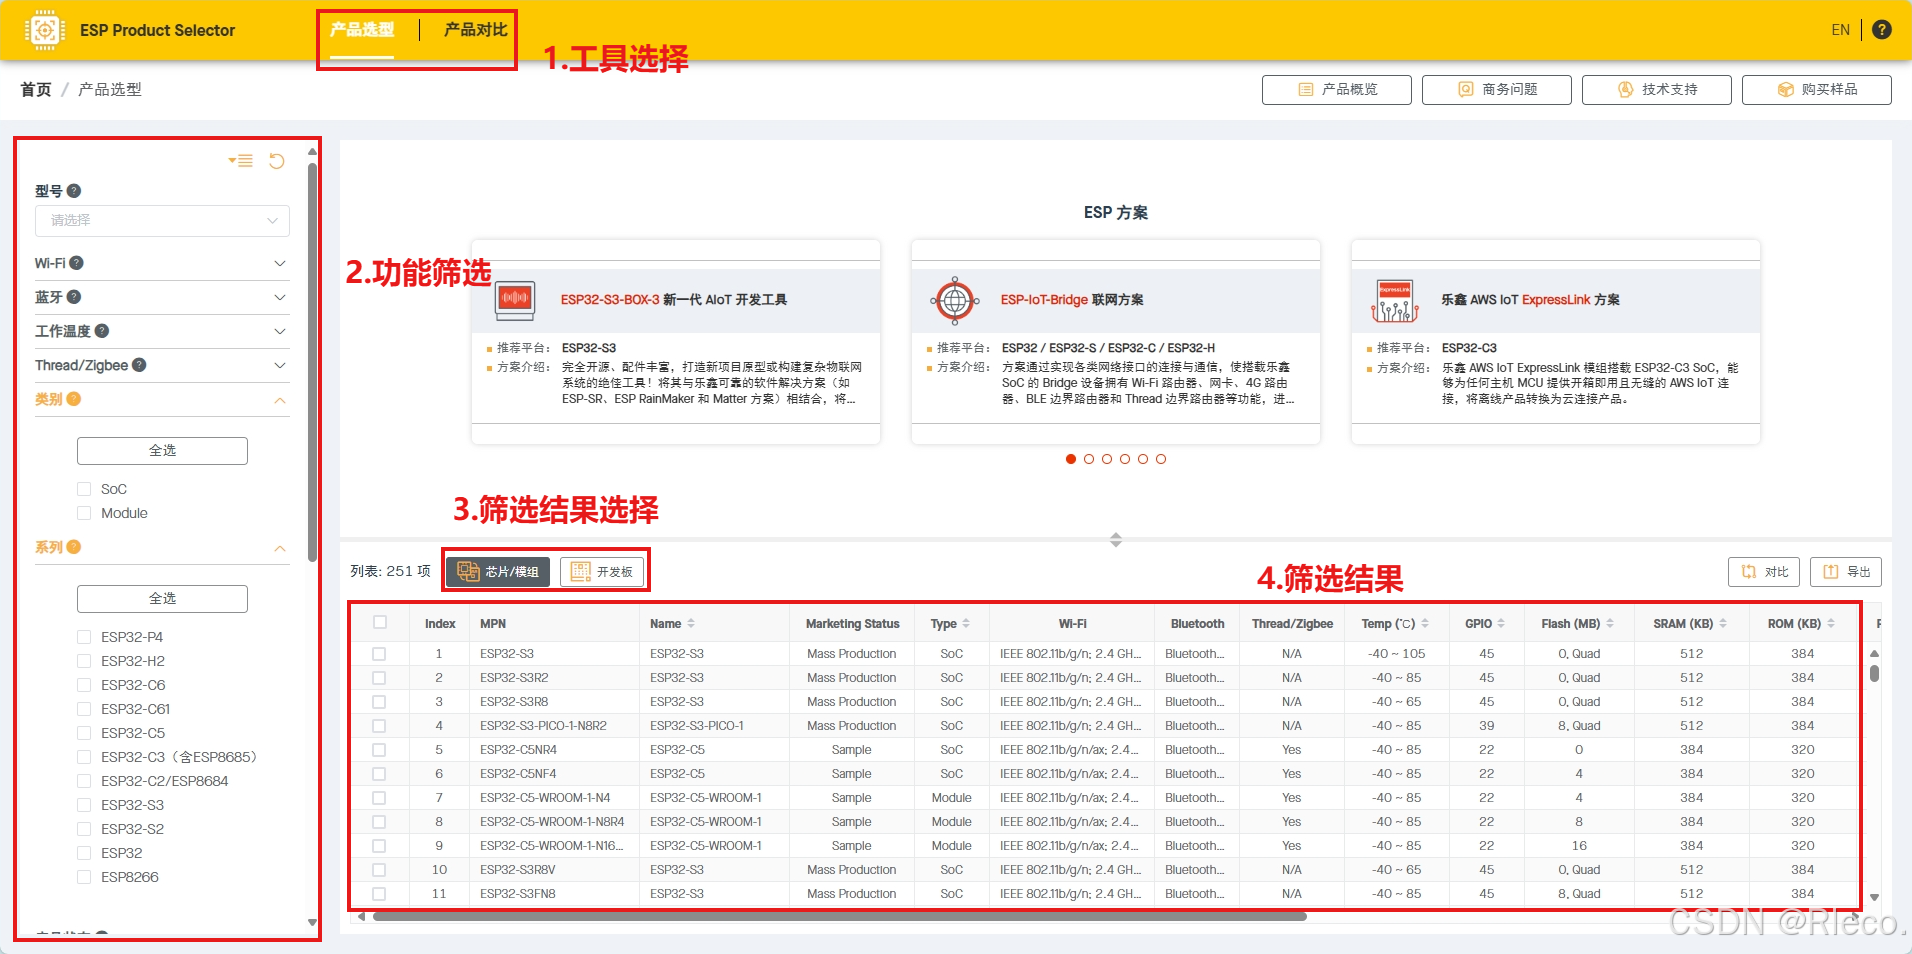The image size is (1912, 954).
Task: Sort table by Type column arrows
Action: [966, 624]
